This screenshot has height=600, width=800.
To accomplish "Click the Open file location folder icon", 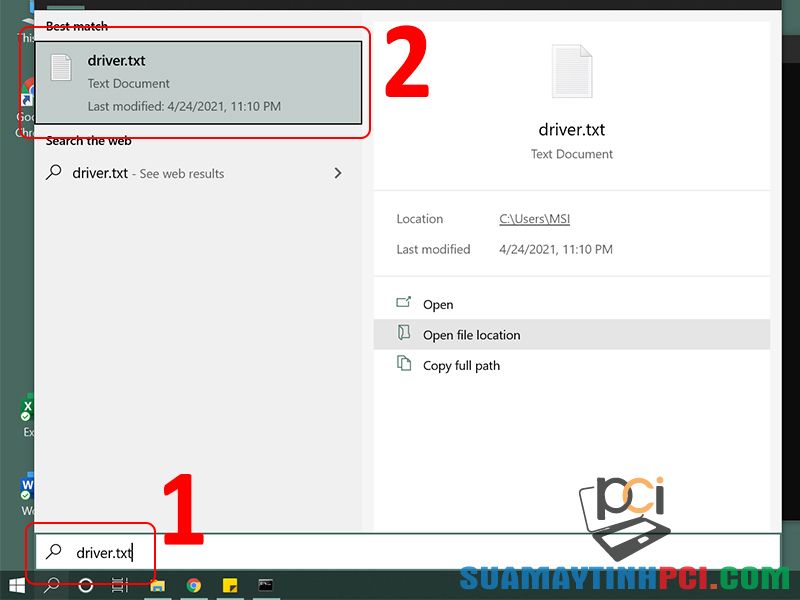I will click(404, 333).
